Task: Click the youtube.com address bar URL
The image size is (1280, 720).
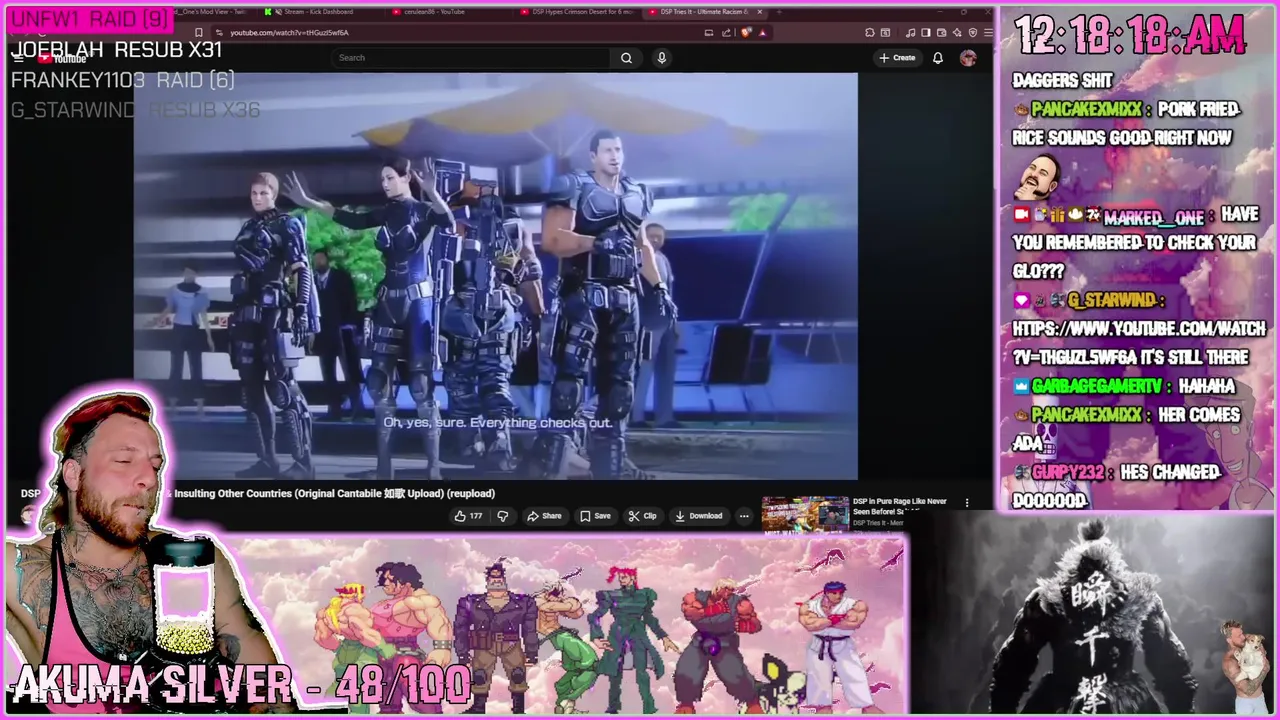Action: click(289, 32)
